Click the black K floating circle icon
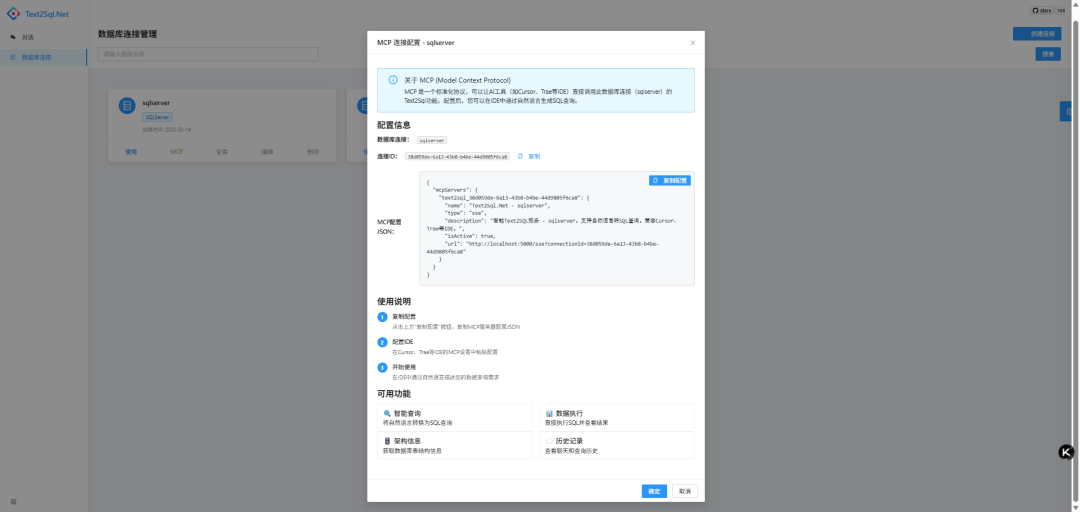This screenshot has width=1080, height=512. [1066, 452]
